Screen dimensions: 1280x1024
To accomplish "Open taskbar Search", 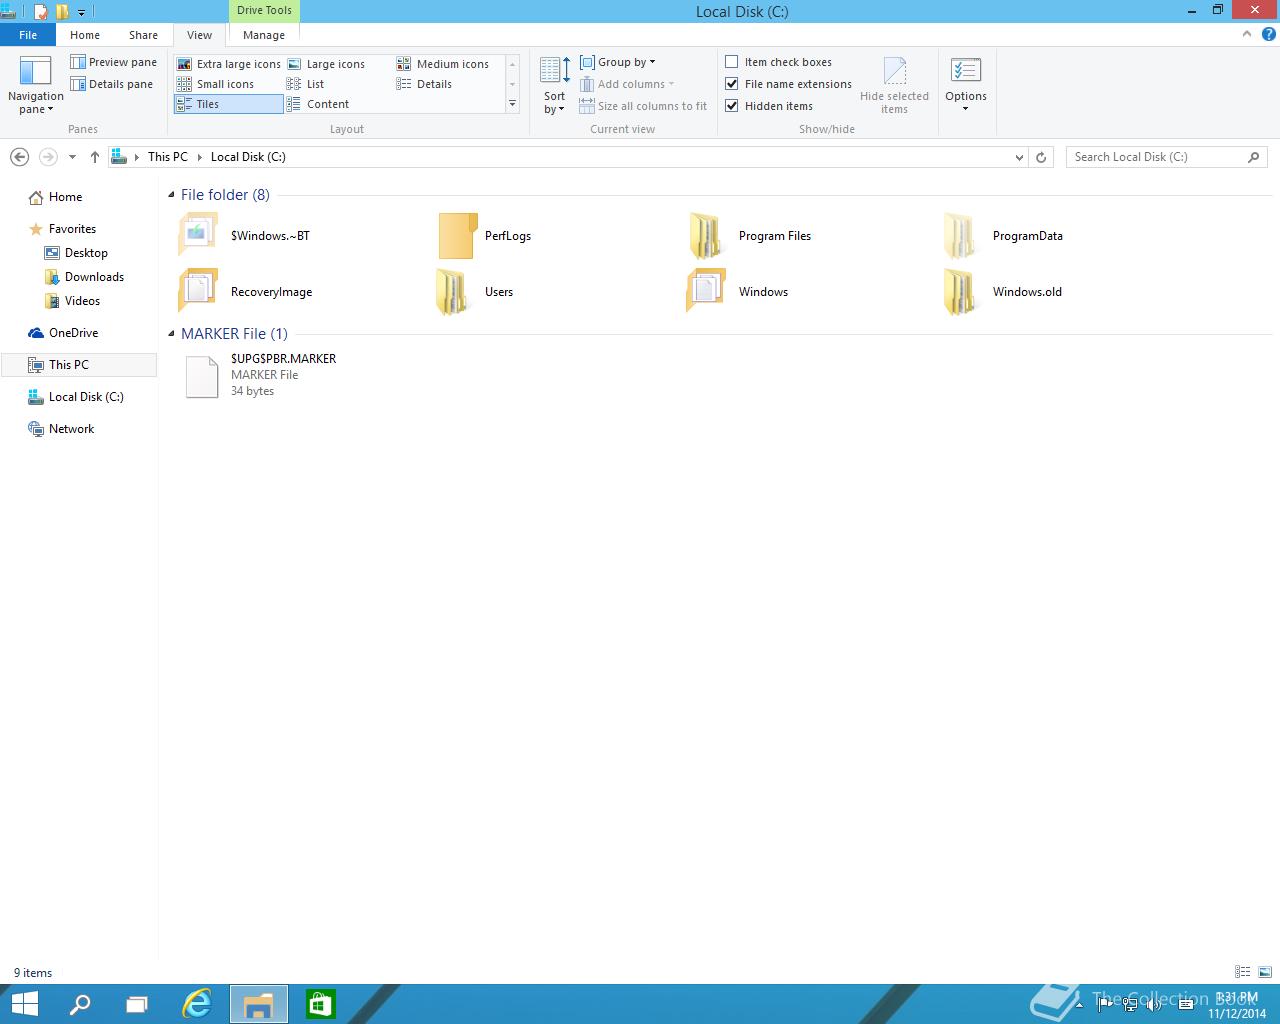I will pyautogui.click(x=80, y=1004).
